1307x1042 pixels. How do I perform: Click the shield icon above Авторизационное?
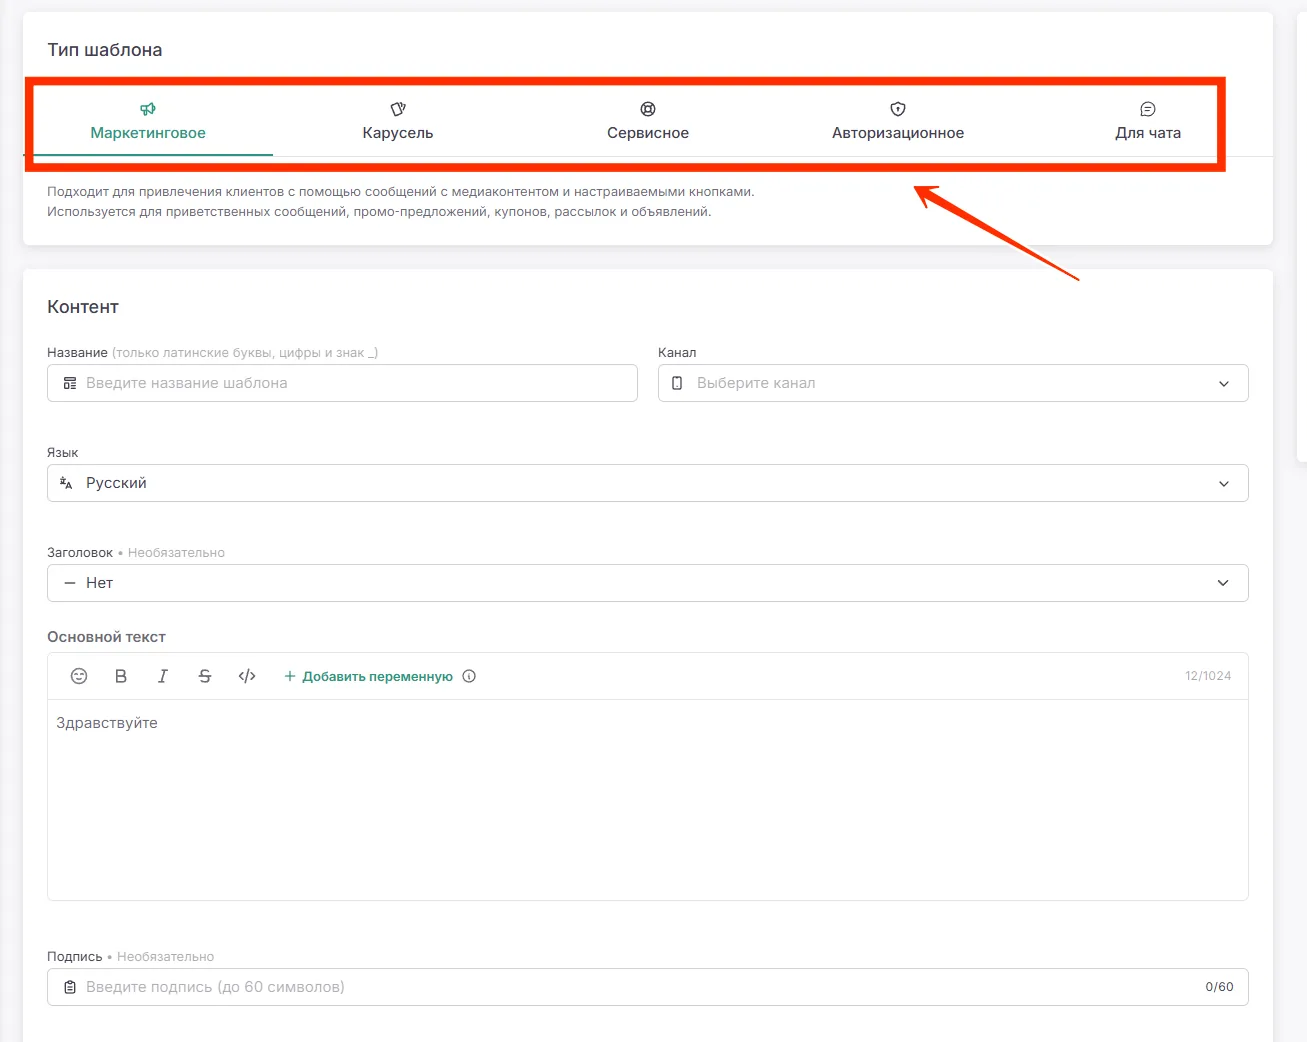898,109
